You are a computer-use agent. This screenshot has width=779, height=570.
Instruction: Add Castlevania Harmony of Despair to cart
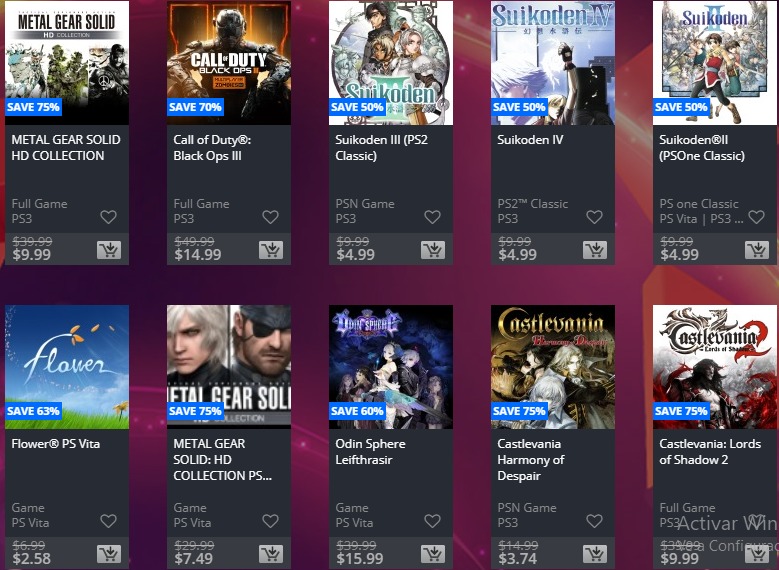[595, 554]
